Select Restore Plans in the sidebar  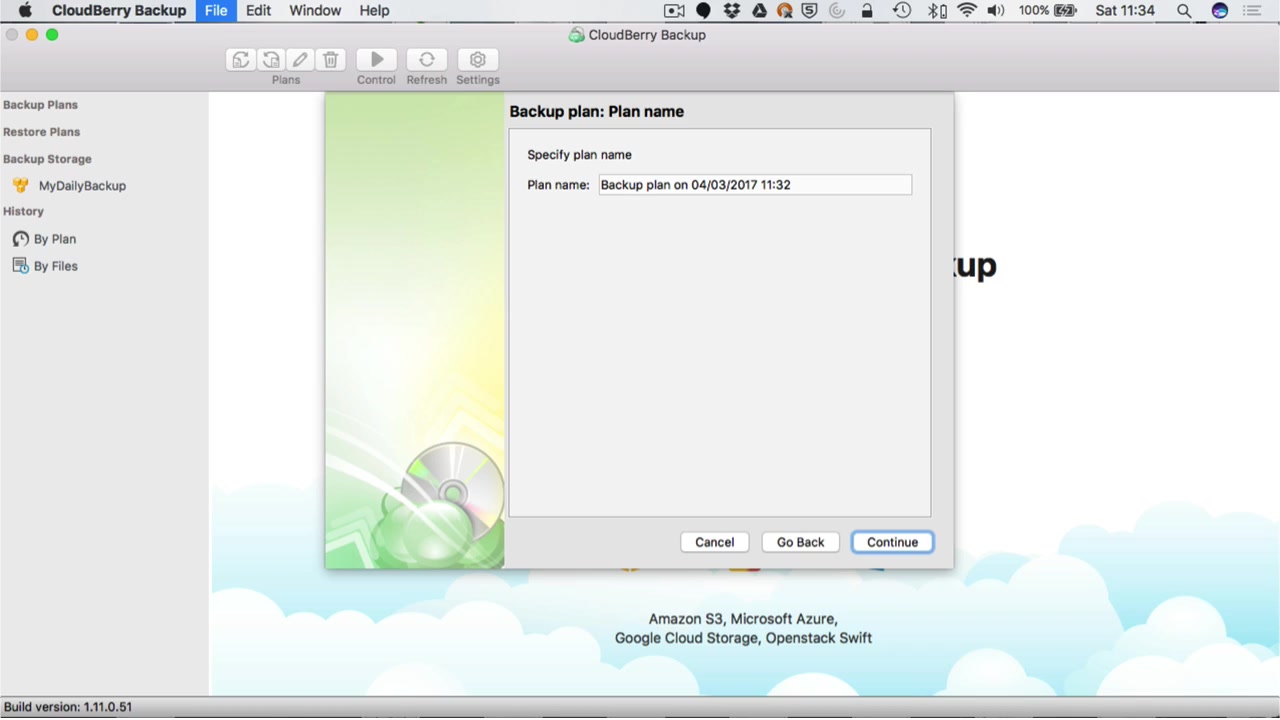[41, 132]
